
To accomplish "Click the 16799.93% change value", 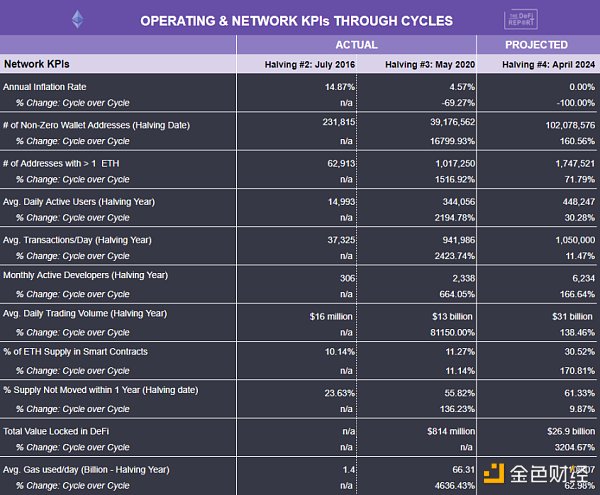I will point(452,141).
